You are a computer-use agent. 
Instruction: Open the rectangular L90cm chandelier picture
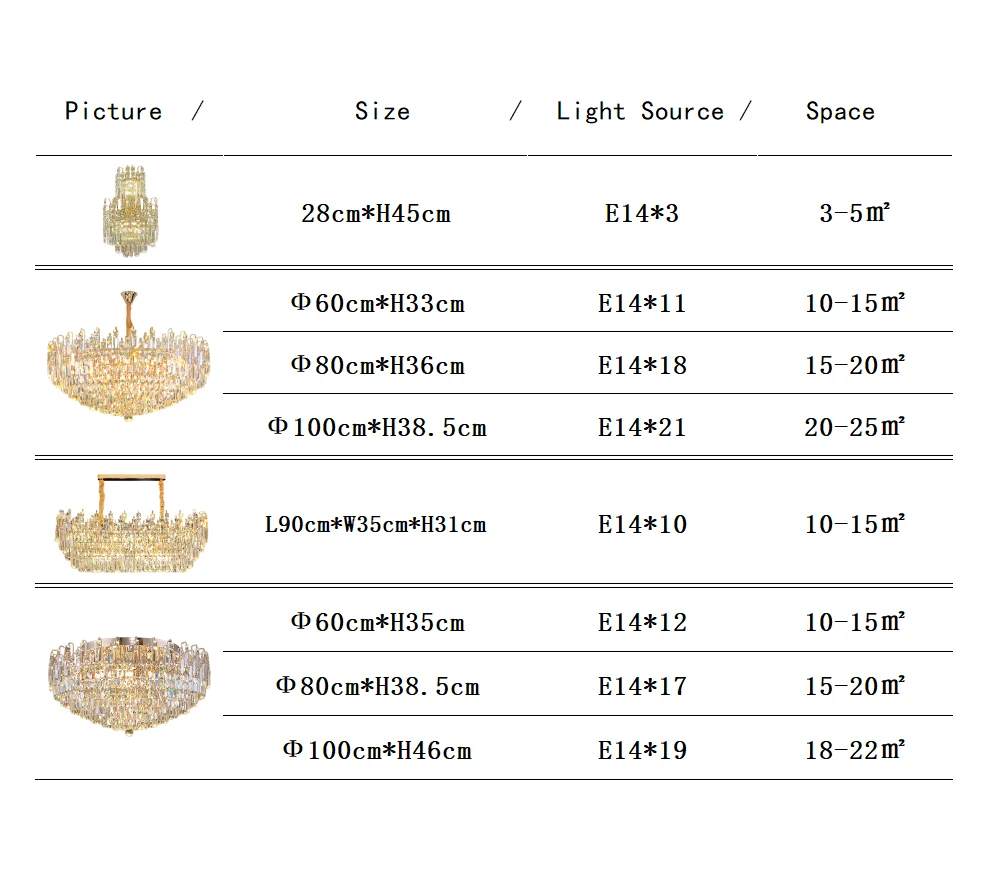click(131, 524)
